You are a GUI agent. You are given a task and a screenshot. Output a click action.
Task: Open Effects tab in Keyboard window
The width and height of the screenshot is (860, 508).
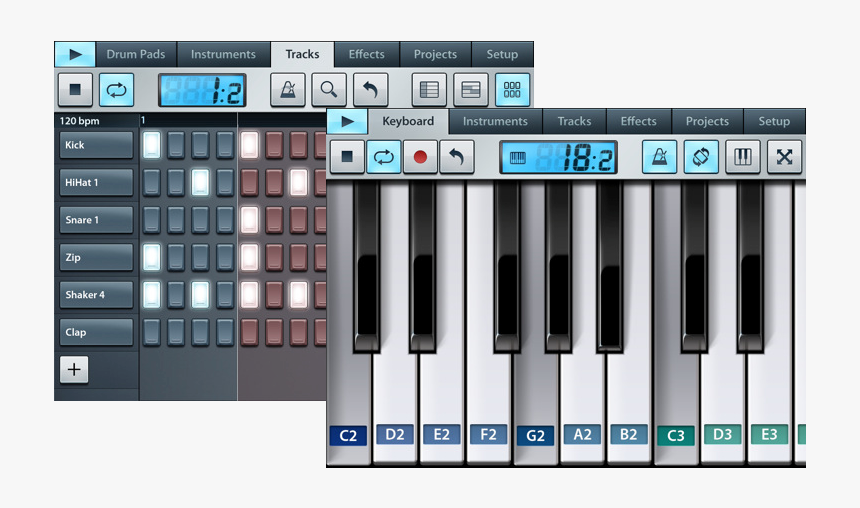point(638,121)
